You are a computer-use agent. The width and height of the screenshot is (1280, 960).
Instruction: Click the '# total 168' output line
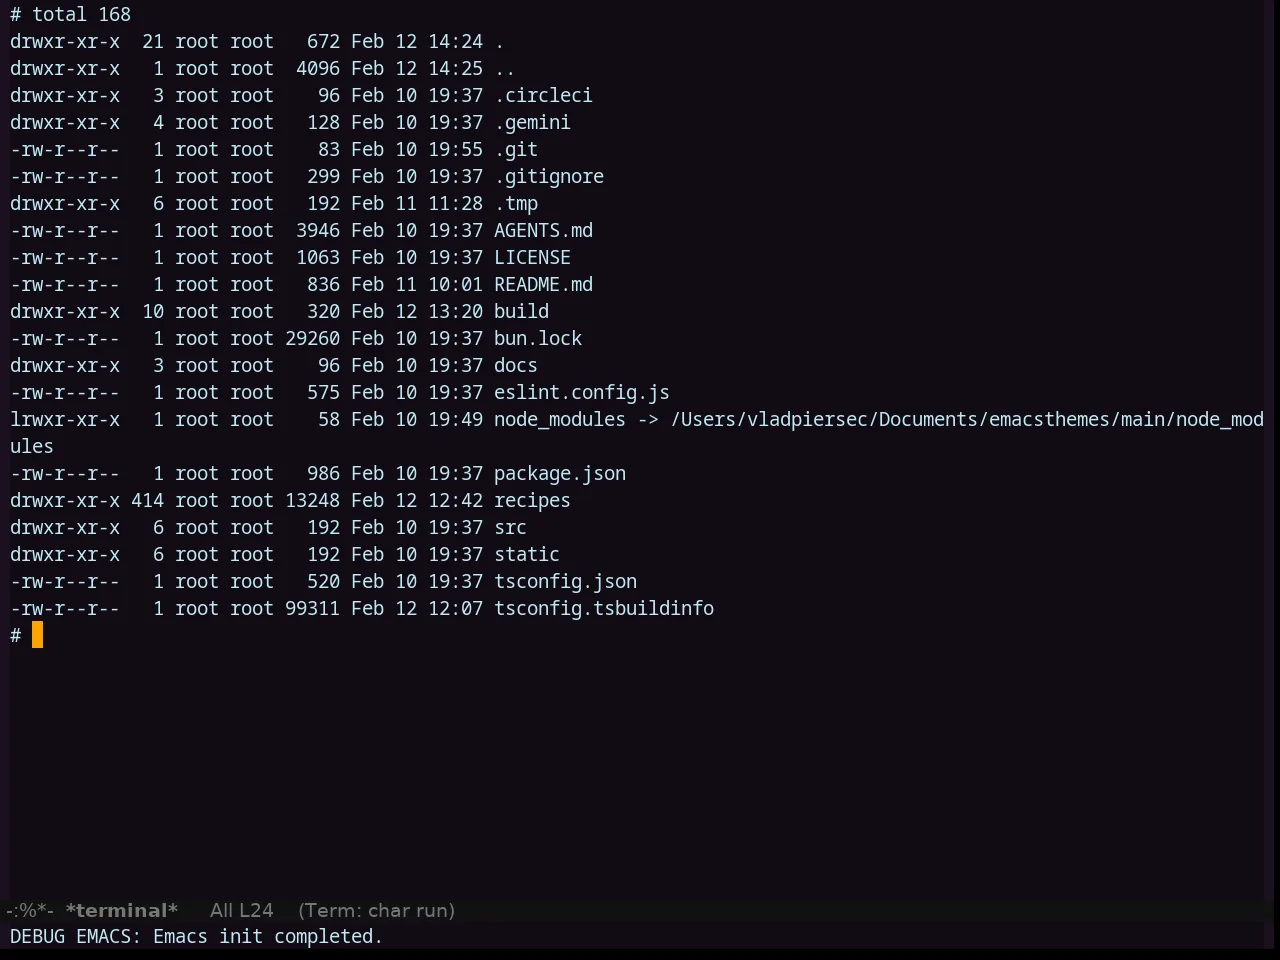click(71, 14)
